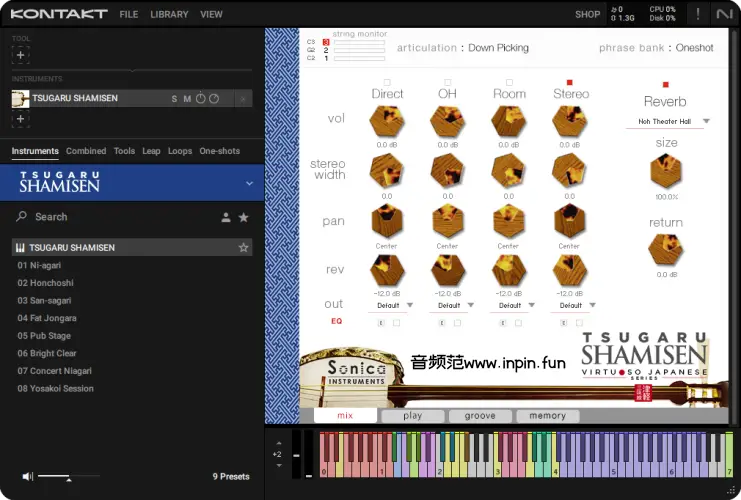Image resolution: width=741 pixels, height=500 pixels.
Task: Select preset 08 Yosakoi Session
Action: click(x=55, y=388)
